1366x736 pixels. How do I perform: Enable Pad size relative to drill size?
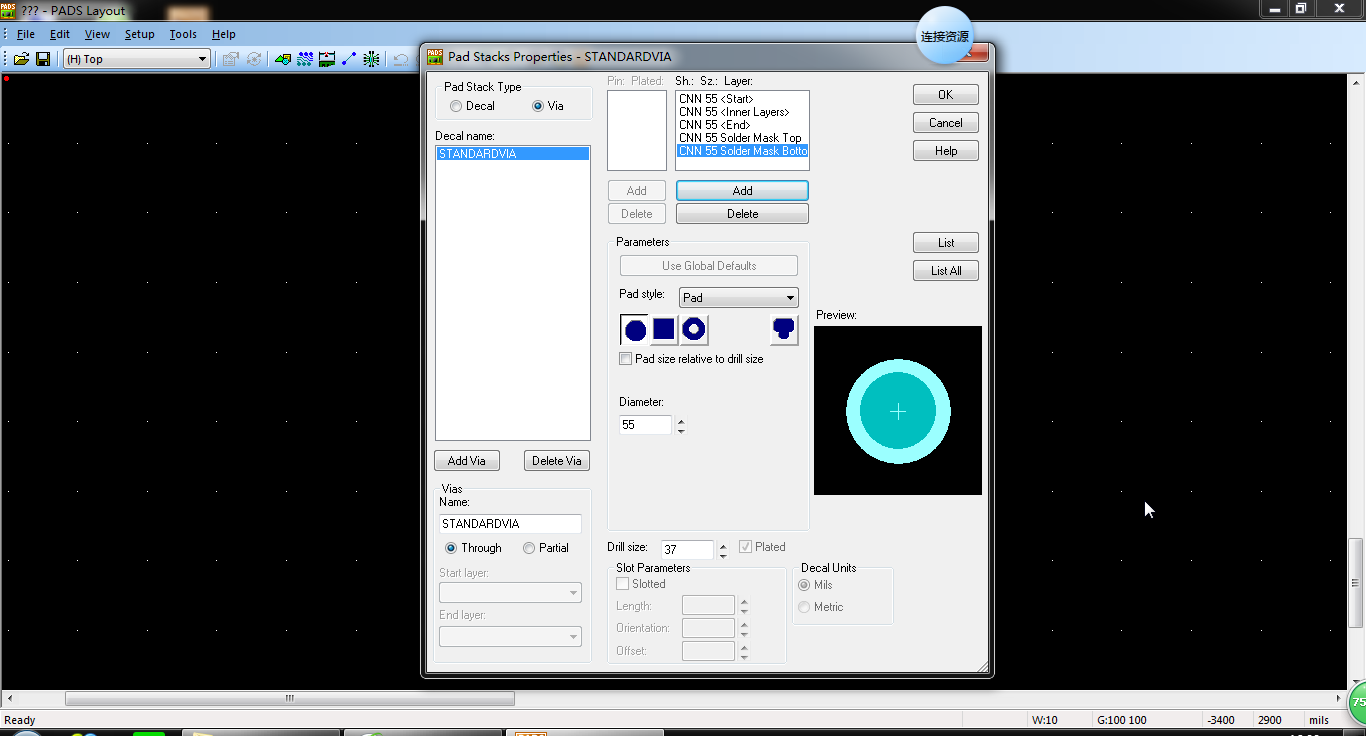coord(626,359)
